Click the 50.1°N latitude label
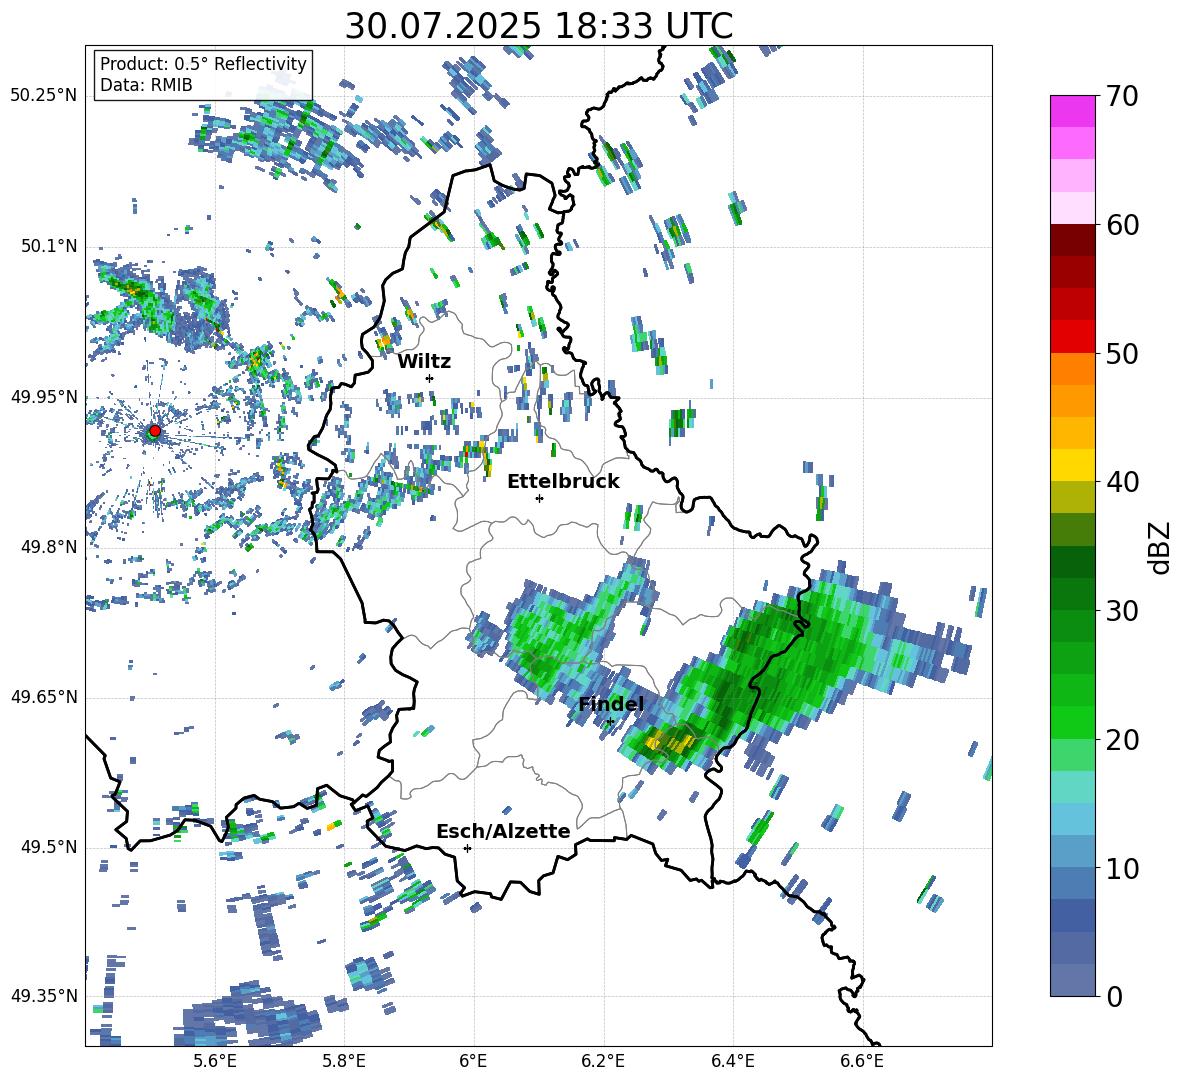Viewport: 1184px width, 1081px height. 50,246
